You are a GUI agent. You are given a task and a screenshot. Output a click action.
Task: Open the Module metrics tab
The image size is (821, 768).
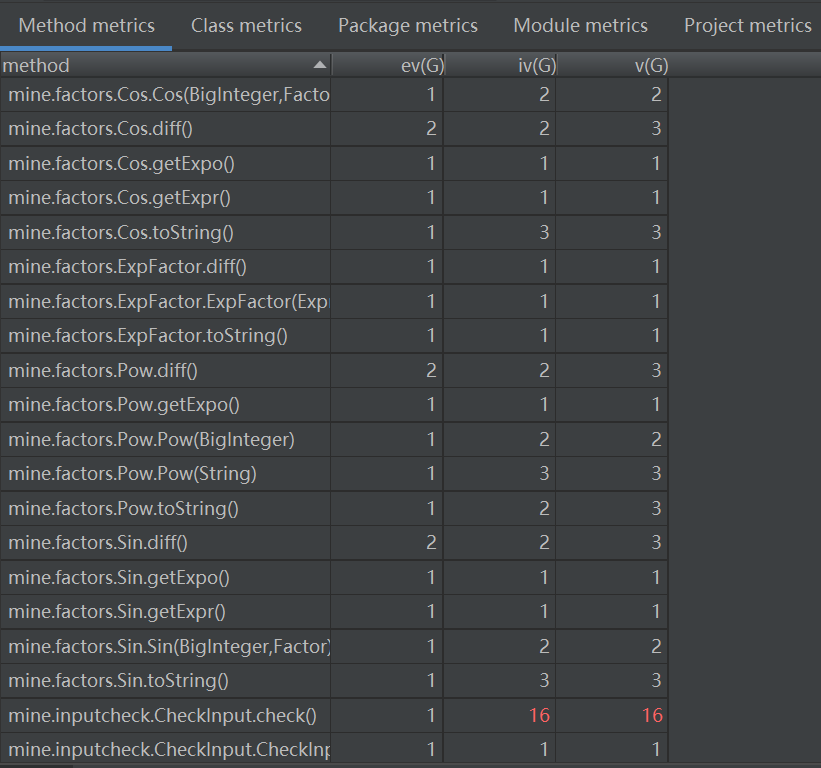click(580, 25)
